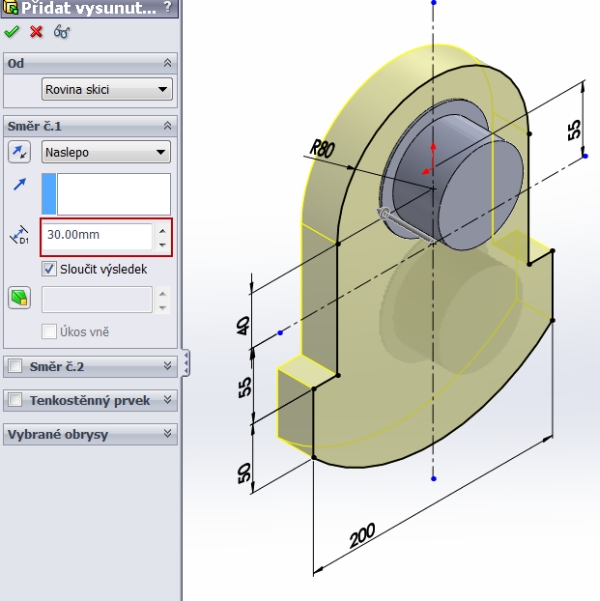Increase depth with the up spinner arrow
Image resolution: width=600 pixels, height=601 pixels.
163,231
